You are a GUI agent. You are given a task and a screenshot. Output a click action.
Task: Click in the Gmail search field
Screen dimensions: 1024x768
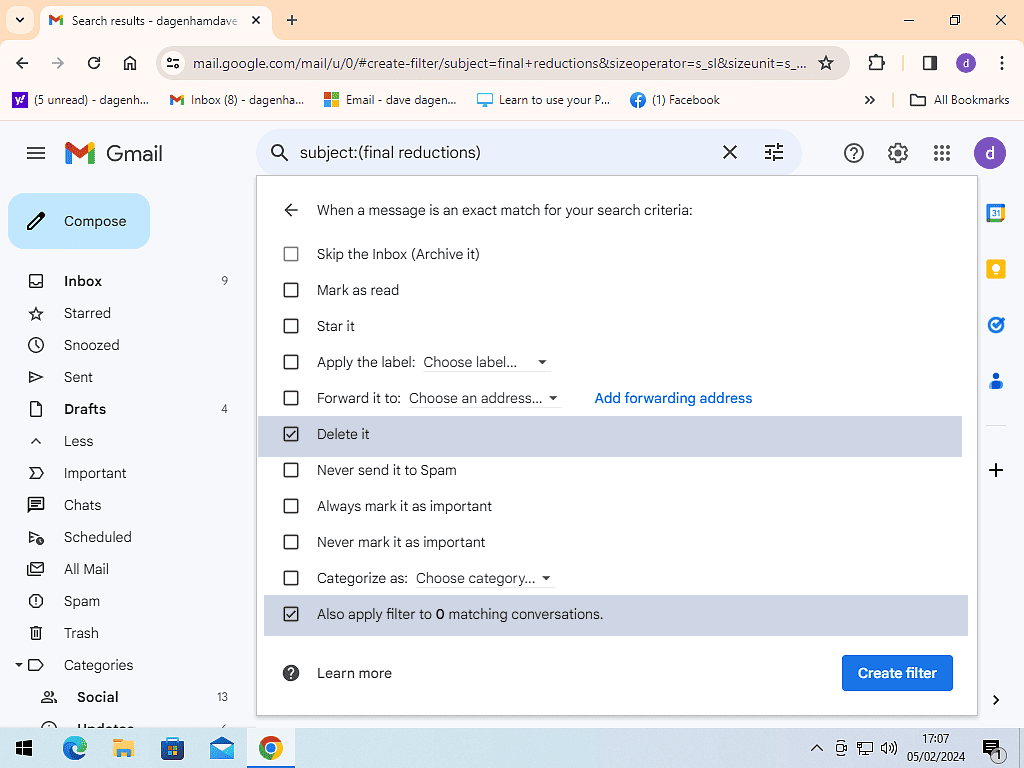(x=500, y=152)
